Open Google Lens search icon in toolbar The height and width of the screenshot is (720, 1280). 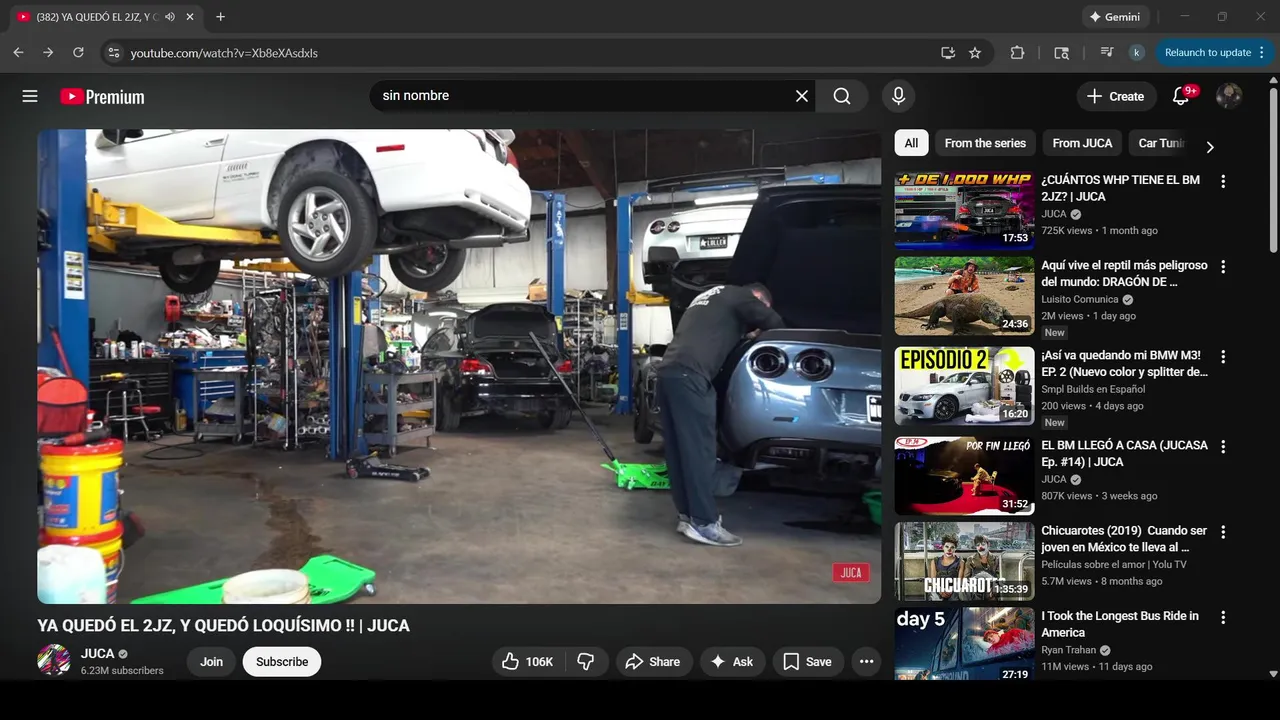coord(1062,53)
